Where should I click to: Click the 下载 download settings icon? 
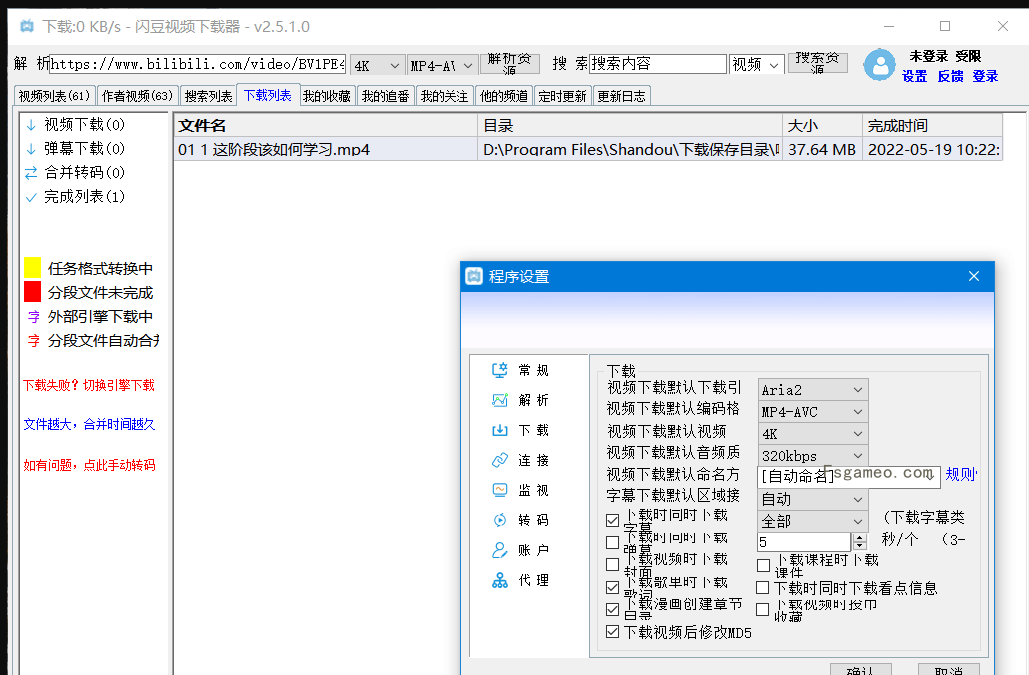coord(500,430)
